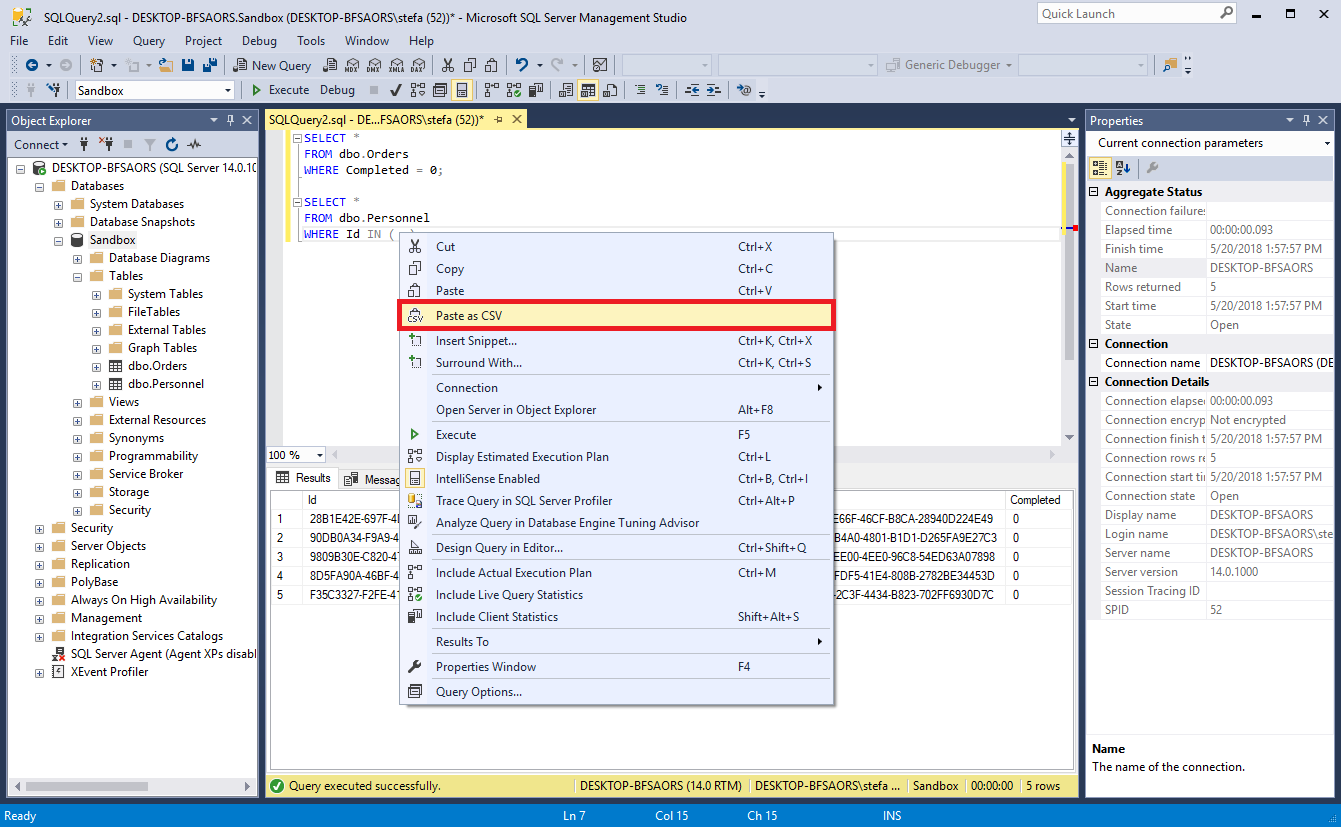Toggle Include Live Query Statistics menu entry
Image resolution: width=1341 pixels, height=827 pixels.
click(x=617, y=595)
